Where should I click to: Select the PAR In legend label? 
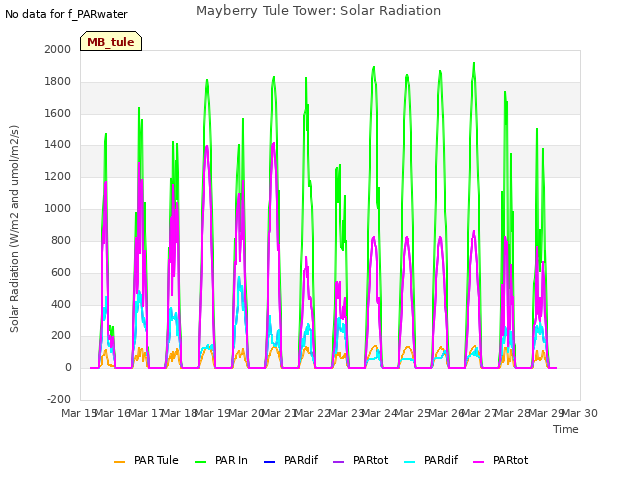click(x=231, y=460)
